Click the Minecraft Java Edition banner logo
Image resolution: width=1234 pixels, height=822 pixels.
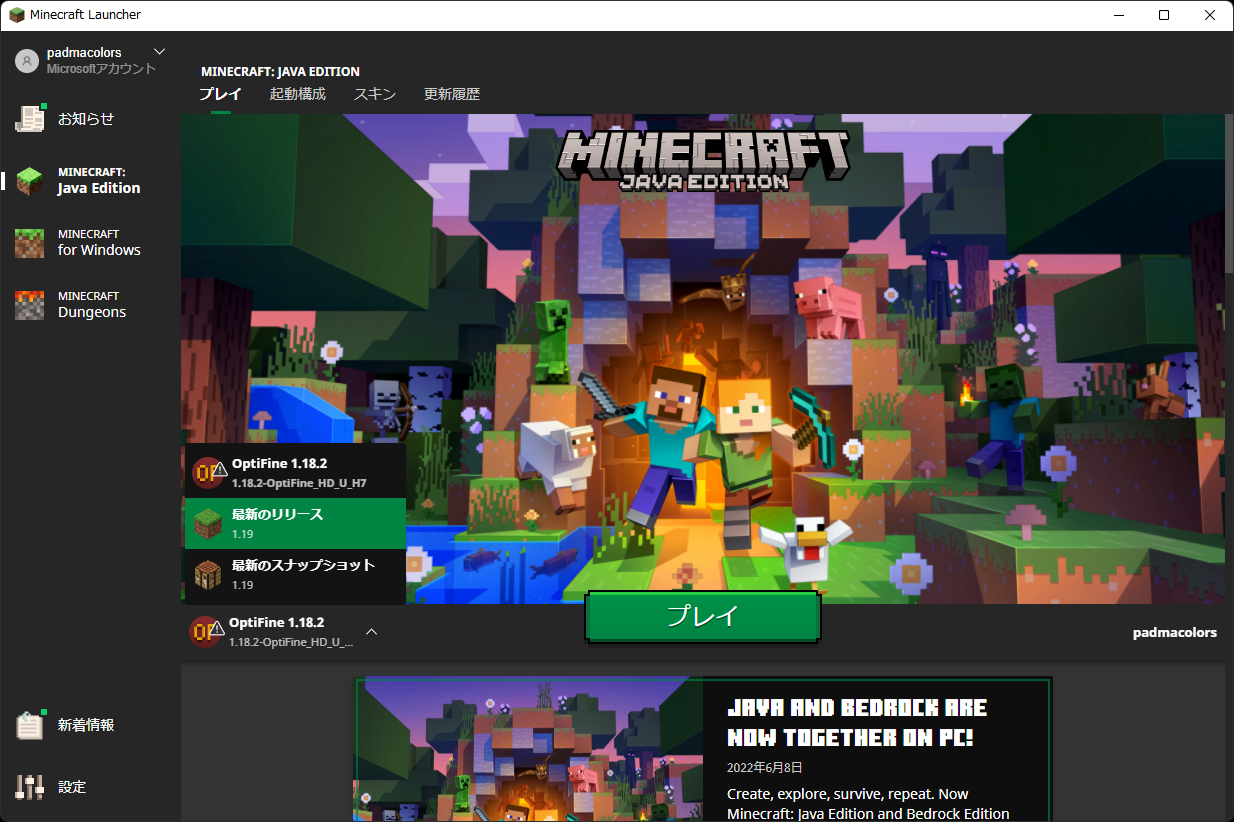pos(704,160)
